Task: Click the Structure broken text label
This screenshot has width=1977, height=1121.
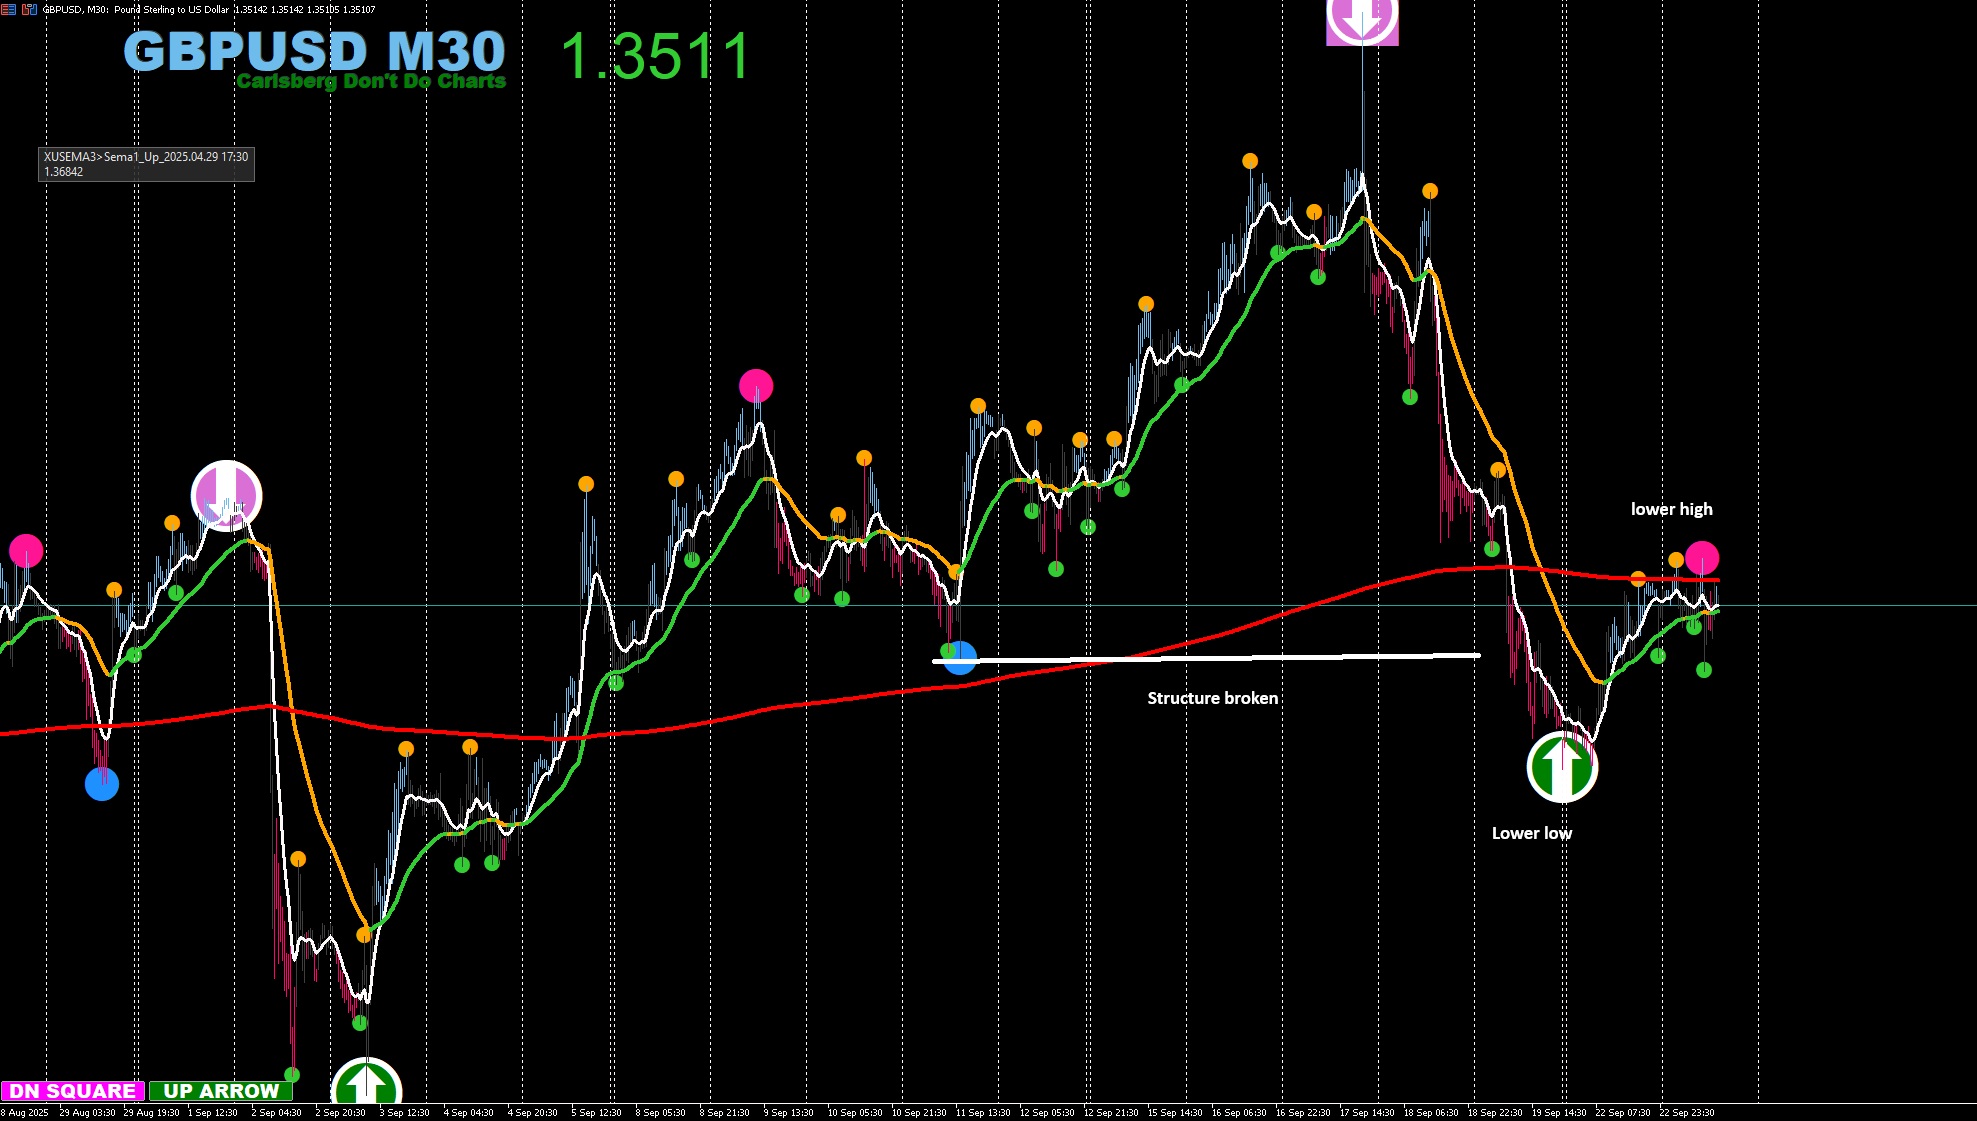Action: coord(1212,698)
